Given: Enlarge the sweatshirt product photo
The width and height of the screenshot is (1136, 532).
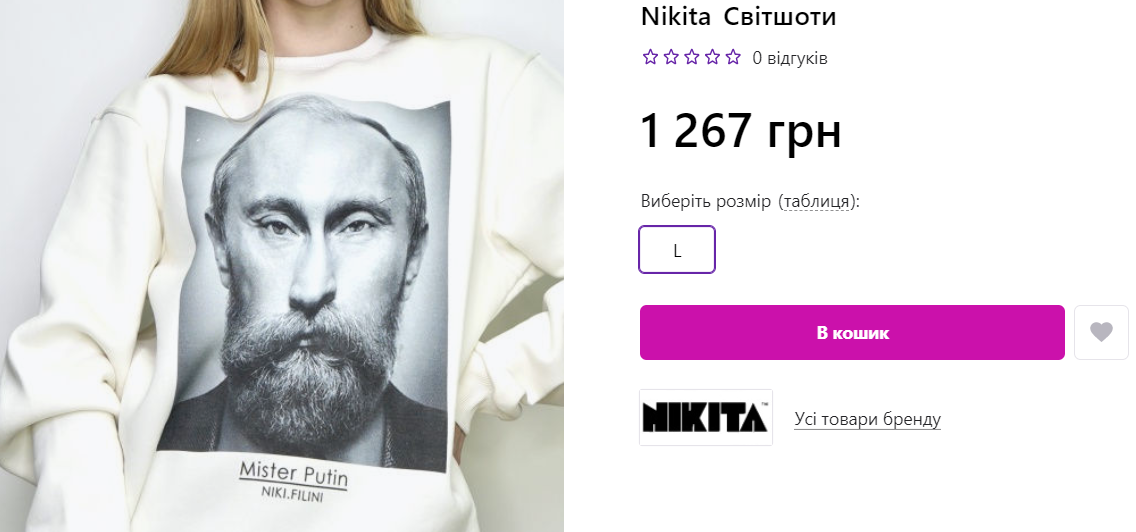Looking at the screenshot, I should 282,266.
